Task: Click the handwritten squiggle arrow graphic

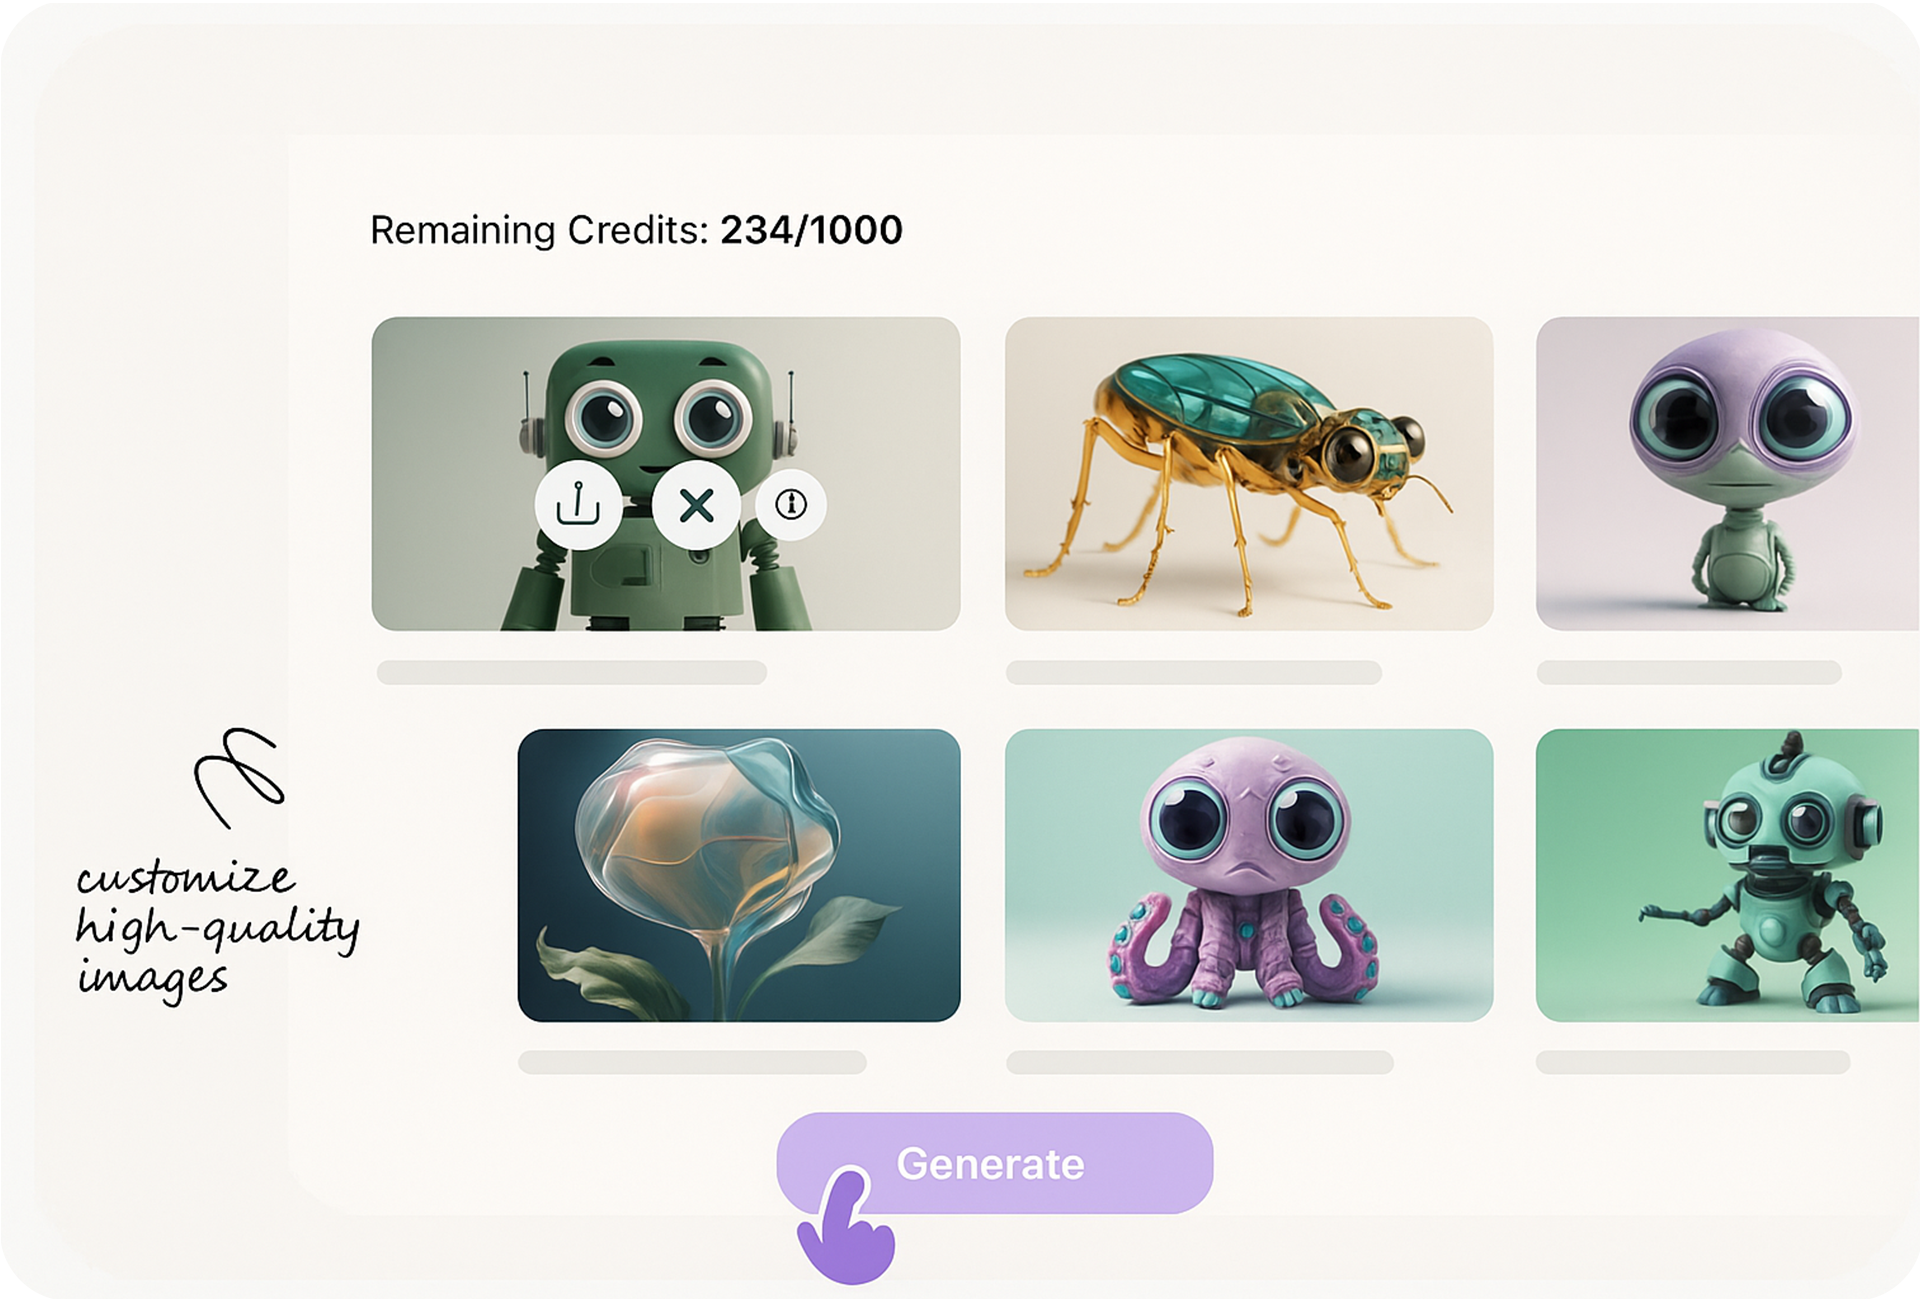Action: (x=240, y=778)
